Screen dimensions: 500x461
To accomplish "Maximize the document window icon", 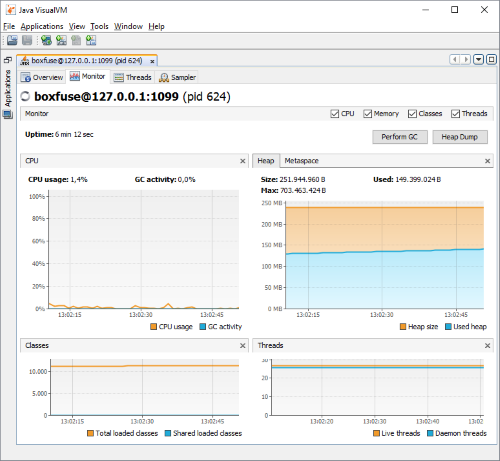I will (491, 60).
